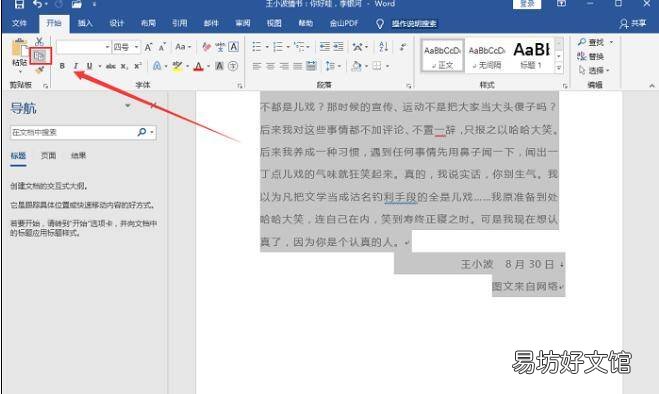This screenshot has width=659, height=394.
Task: Apply the yellow text highlight color
Action: [x=177, y=66]
